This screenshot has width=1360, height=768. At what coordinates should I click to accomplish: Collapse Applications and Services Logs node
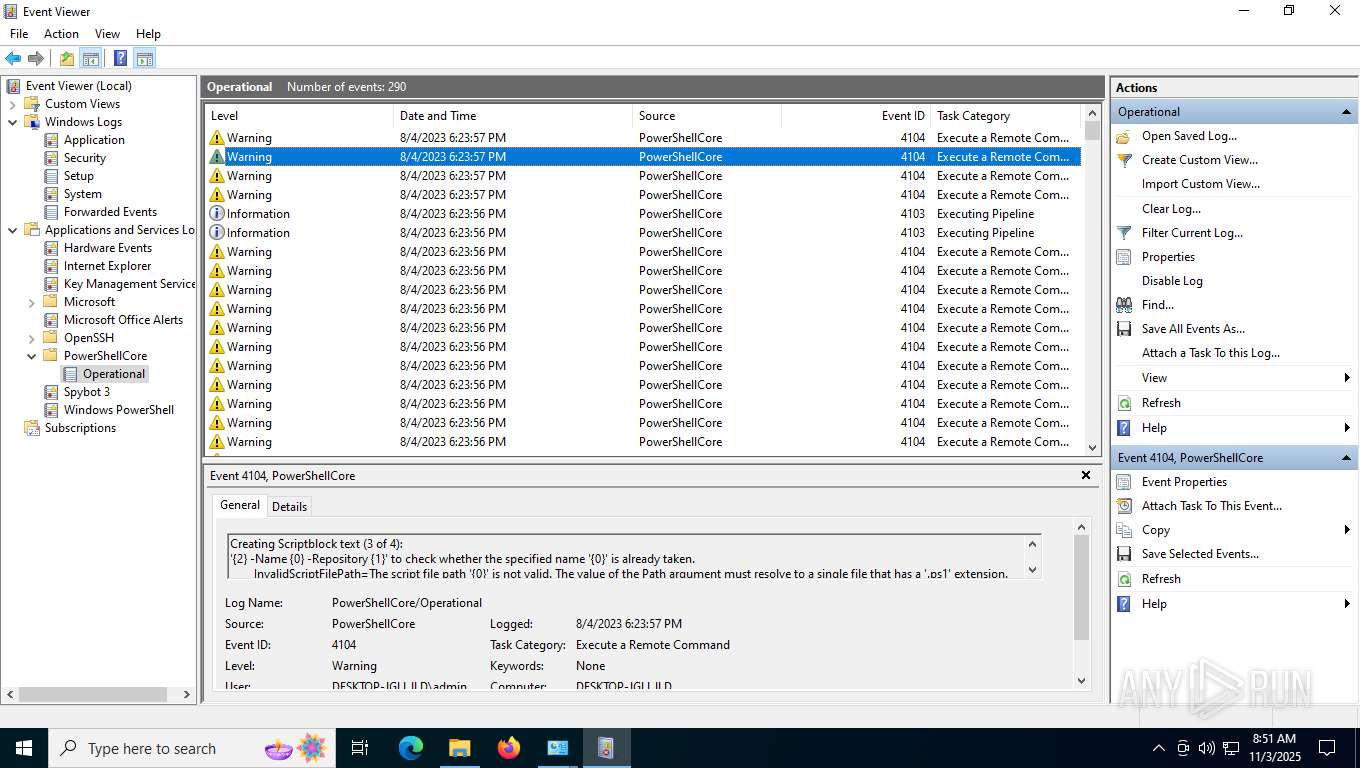(13, 230)
